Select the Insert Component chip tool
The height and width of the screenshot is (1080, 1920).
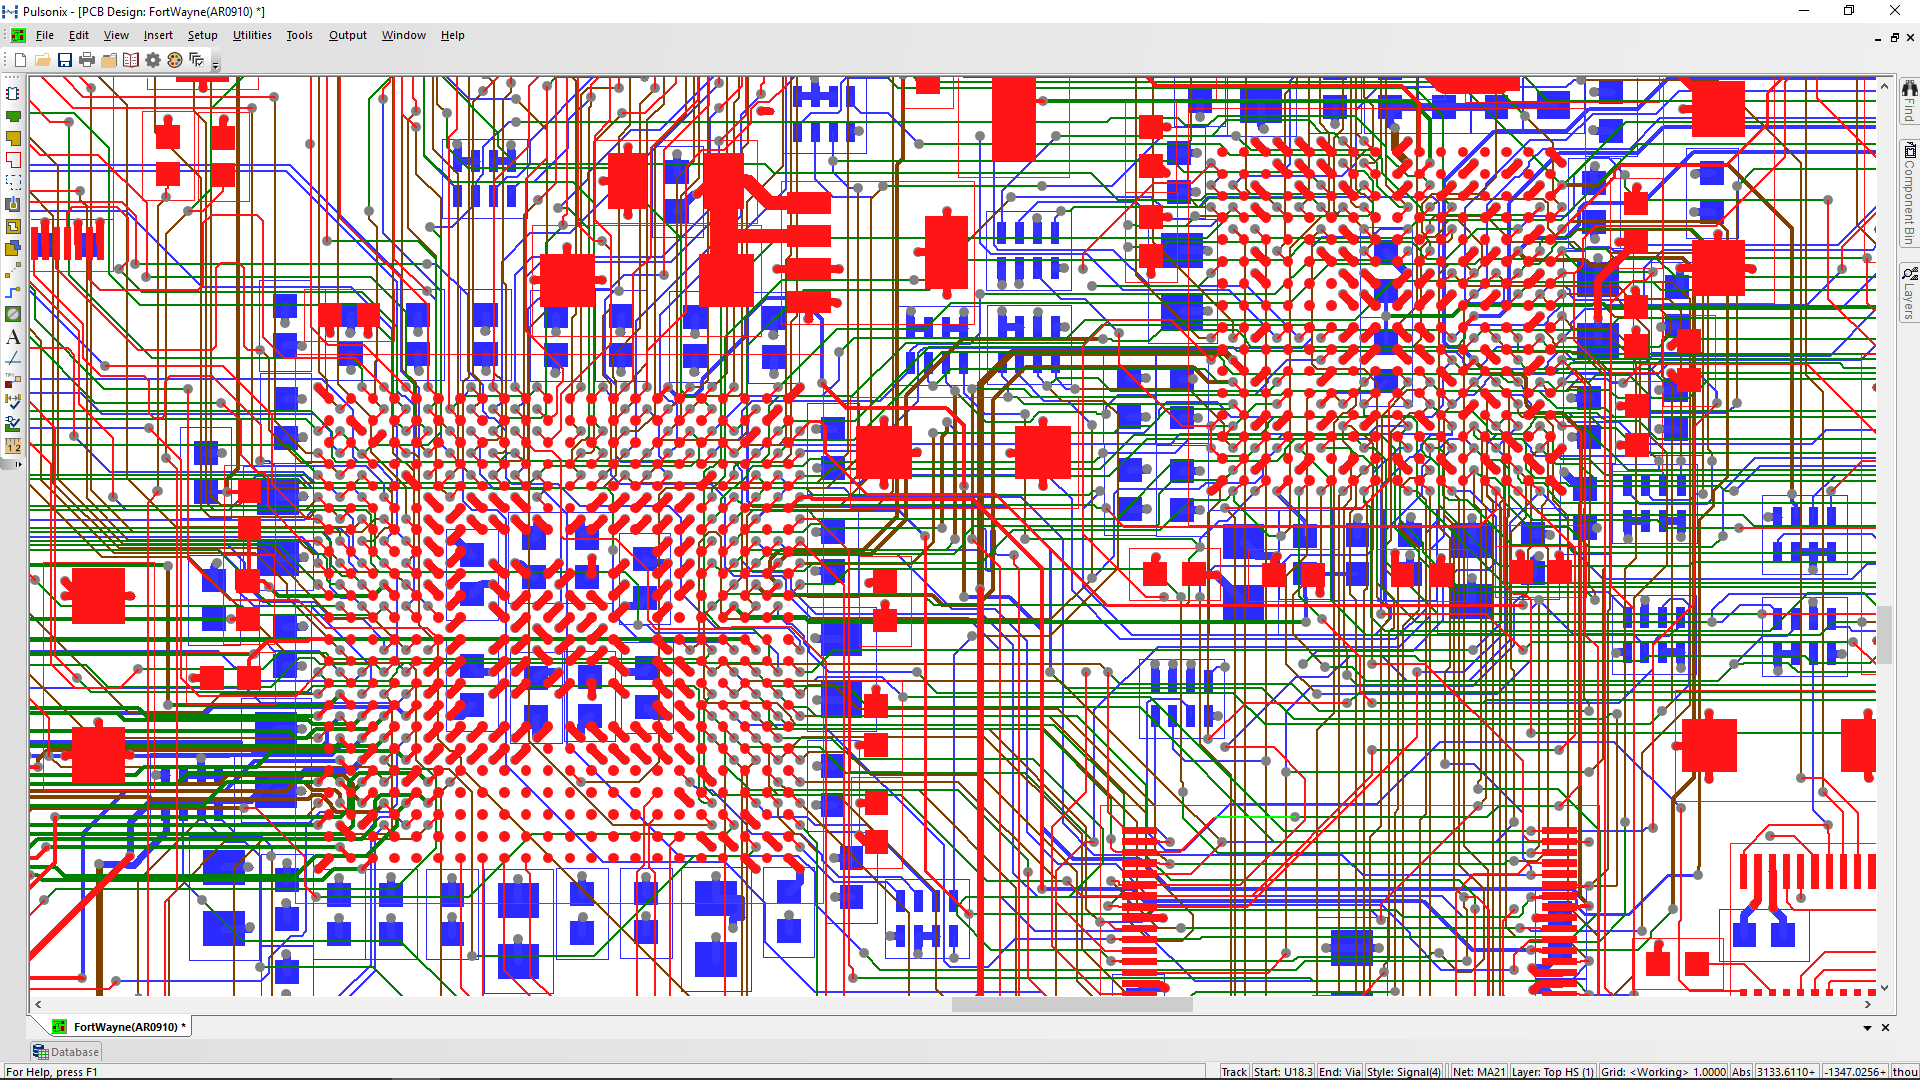click(x=13, y=94)
